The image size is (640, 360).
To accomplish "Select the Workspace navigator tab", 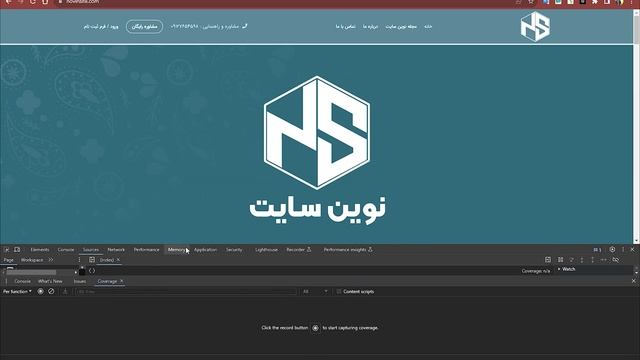I will [32, 260].
